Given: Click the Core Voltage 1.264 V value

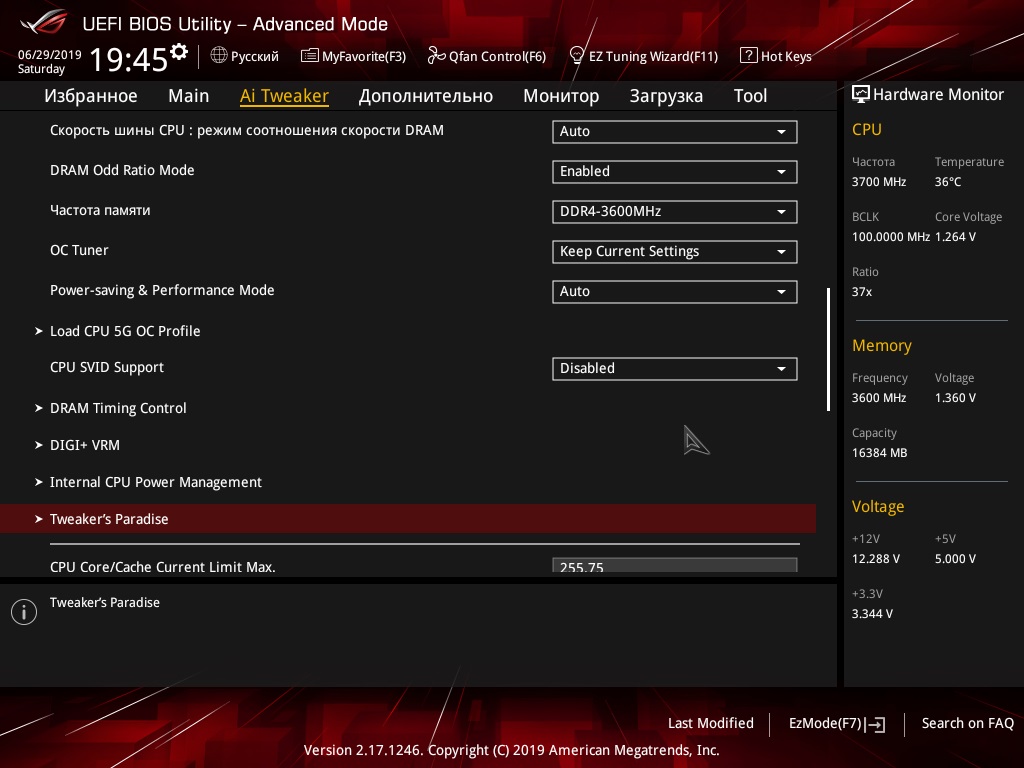Looking at the screenshot, I should pyautogui.click(x=955, y=237).
